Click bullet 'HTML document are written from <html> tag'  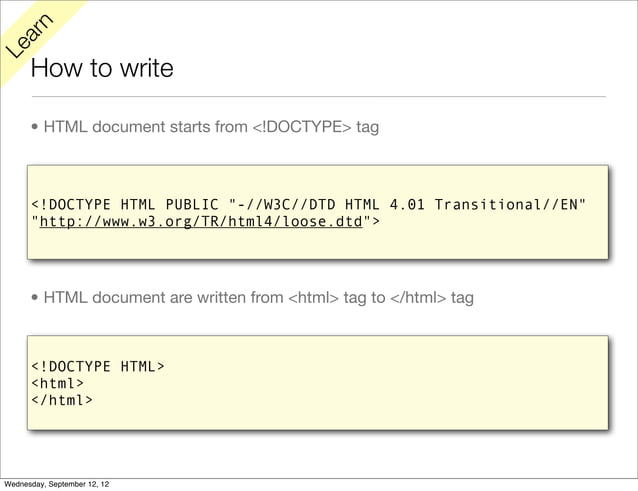(258, 297)
